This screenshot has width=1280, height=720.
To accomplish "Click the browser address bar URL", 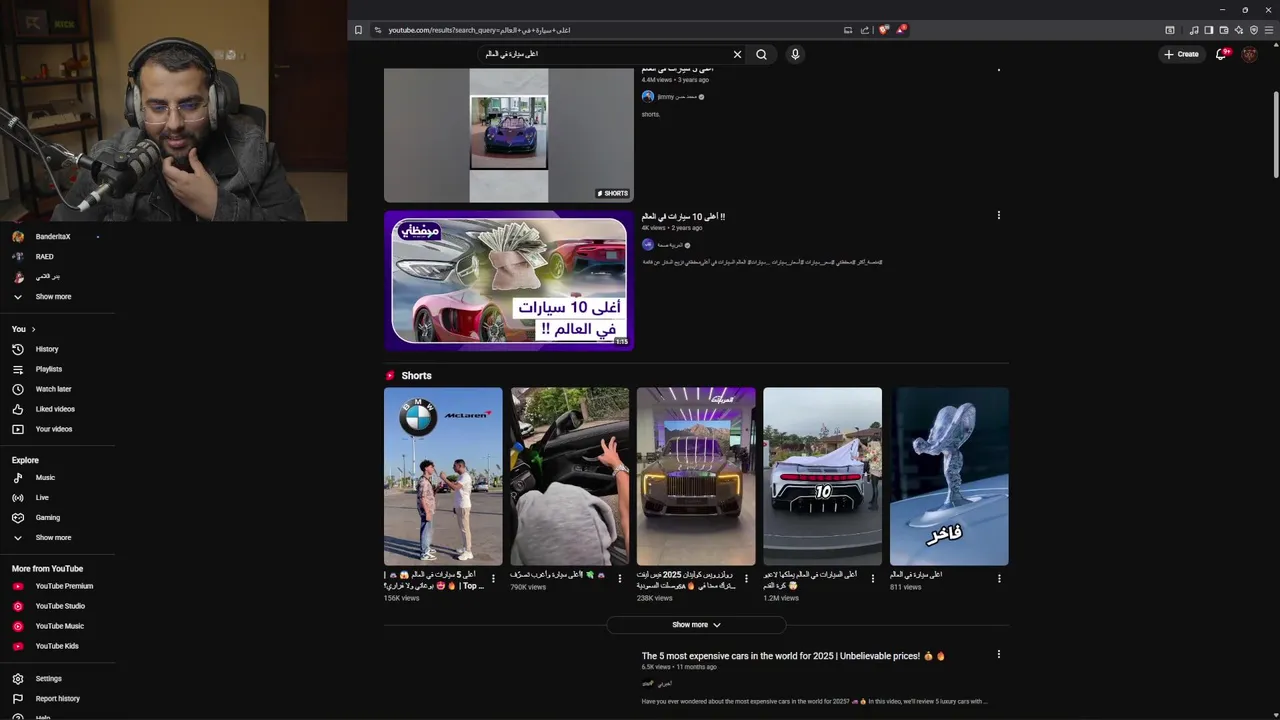I will (479, 30).
